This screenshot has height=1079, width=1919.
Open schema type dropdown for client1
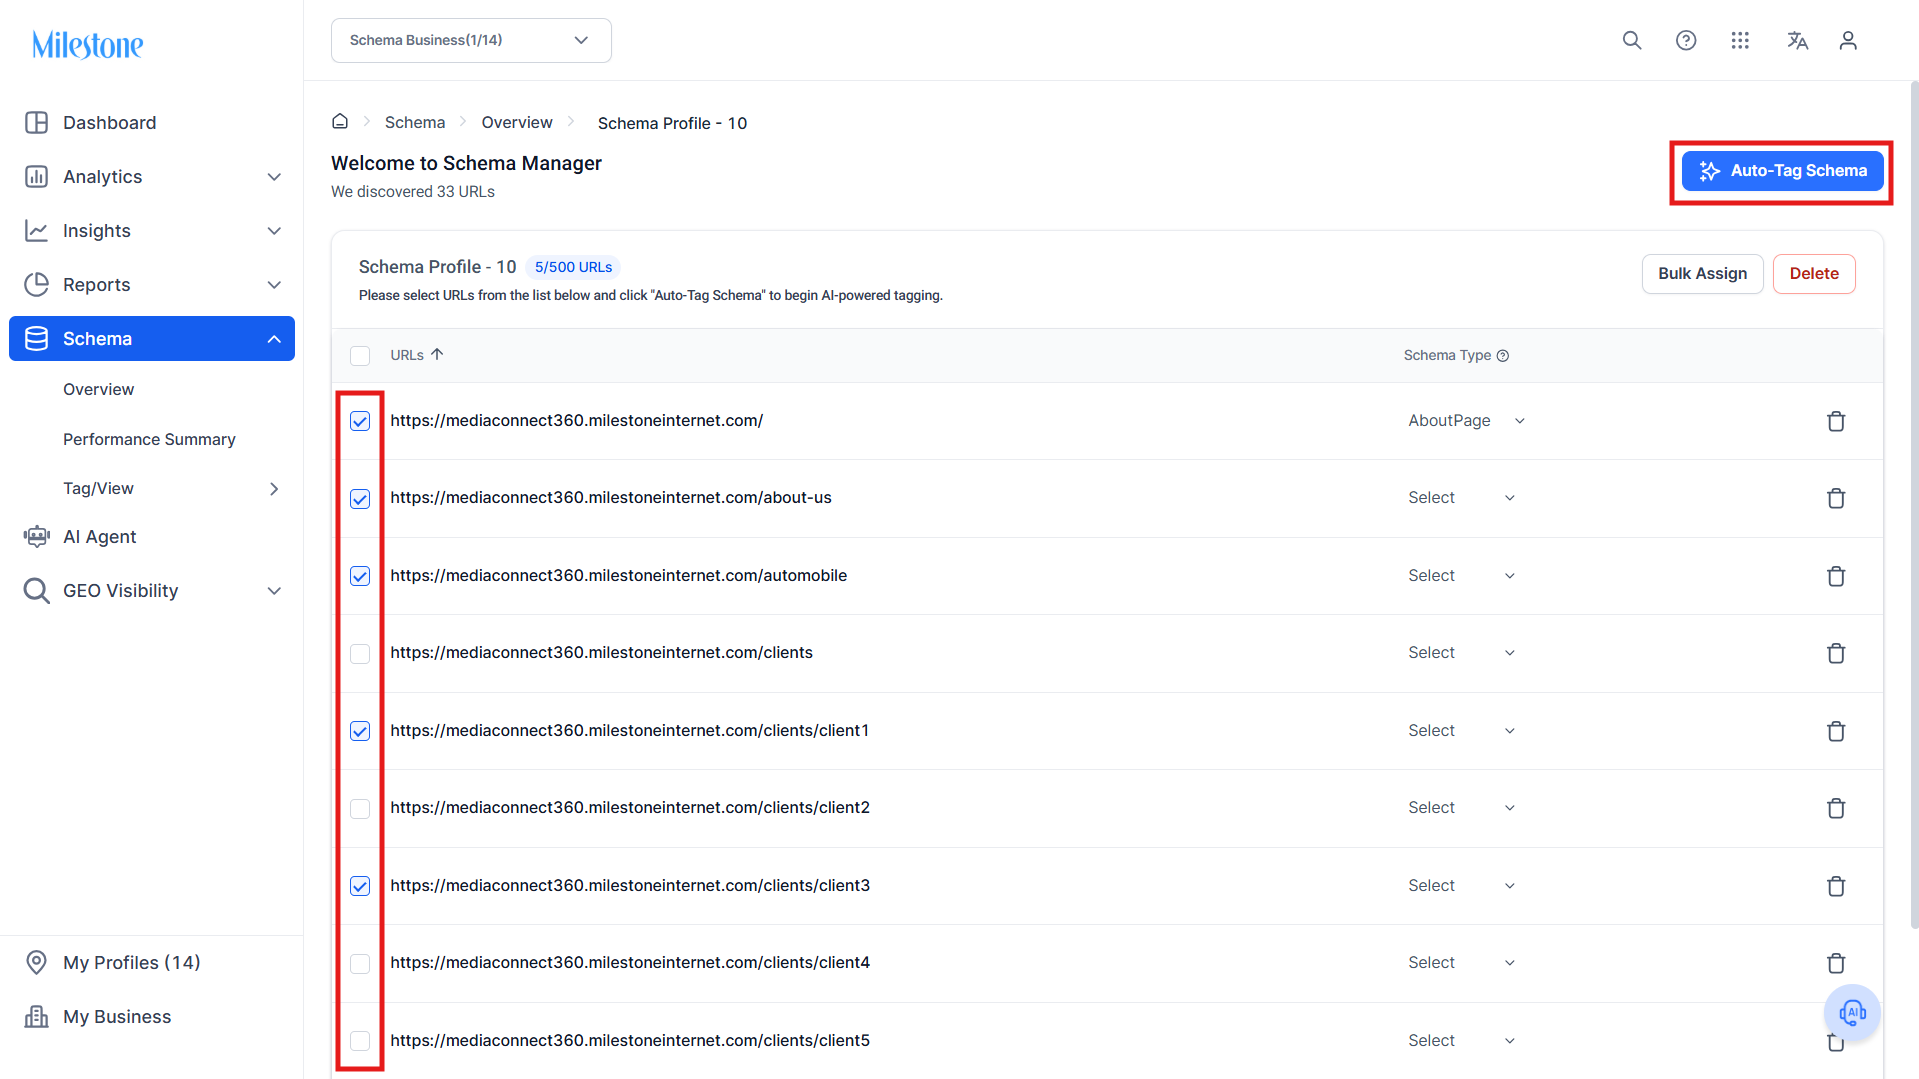pyautogui.click(x=1461, y=730)
